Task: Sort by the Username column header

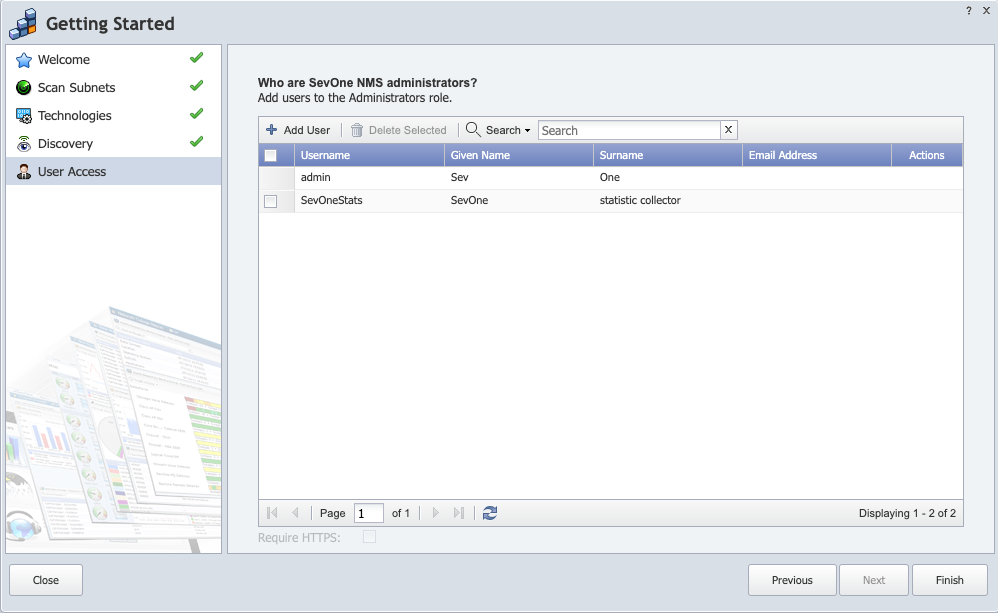Action: coord(369,155)
